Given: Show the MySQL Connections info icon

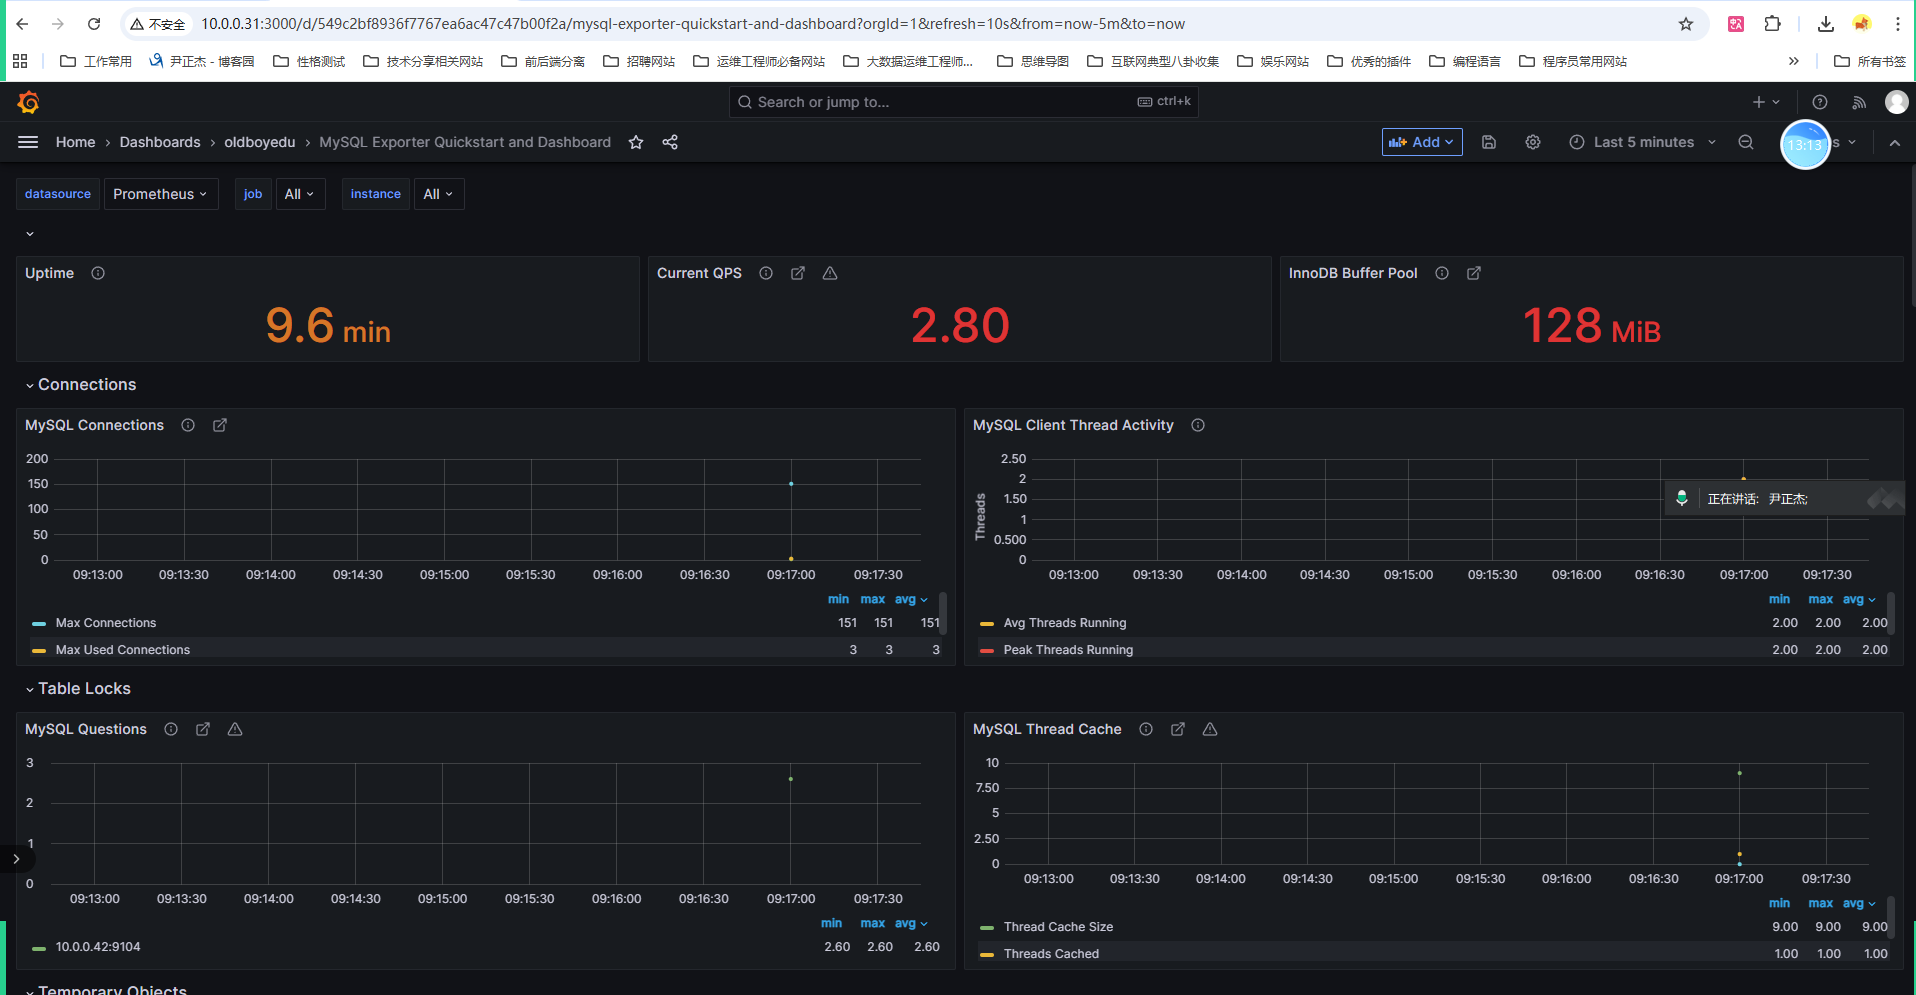Looking at the screenshot, I should 188,425.
